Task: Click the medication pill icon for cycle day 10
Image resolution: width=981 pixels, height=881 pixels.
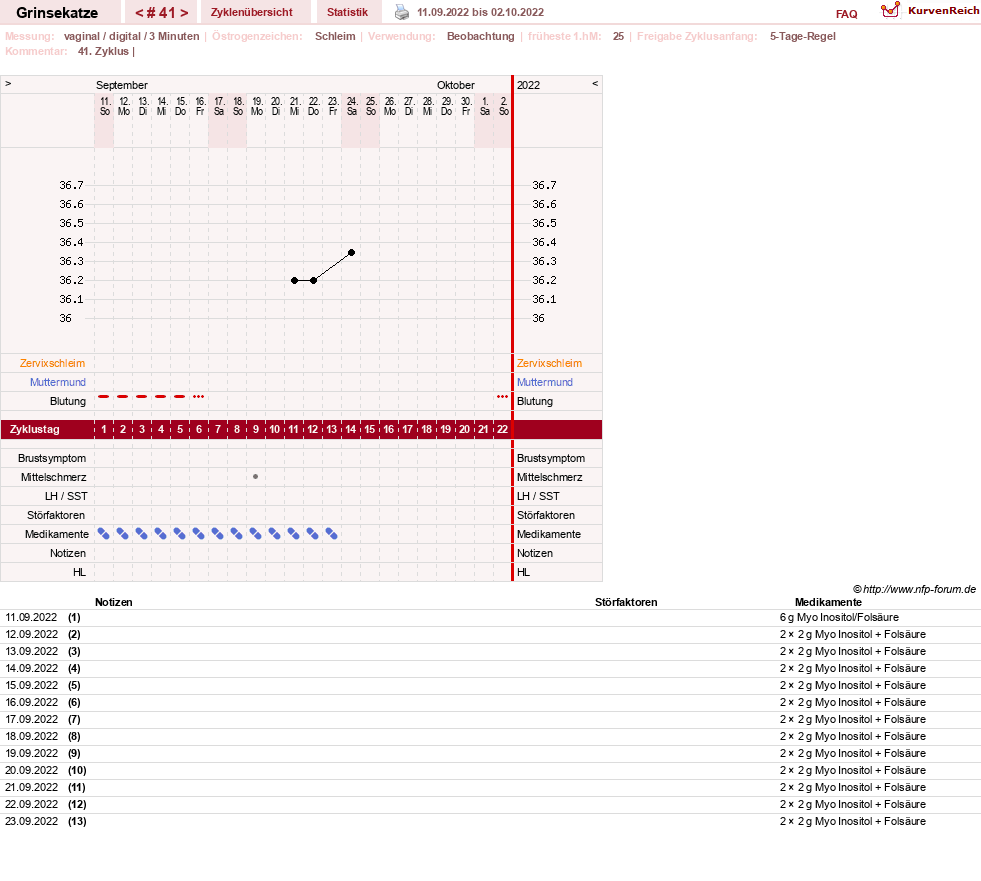Action: pos(275,534)
